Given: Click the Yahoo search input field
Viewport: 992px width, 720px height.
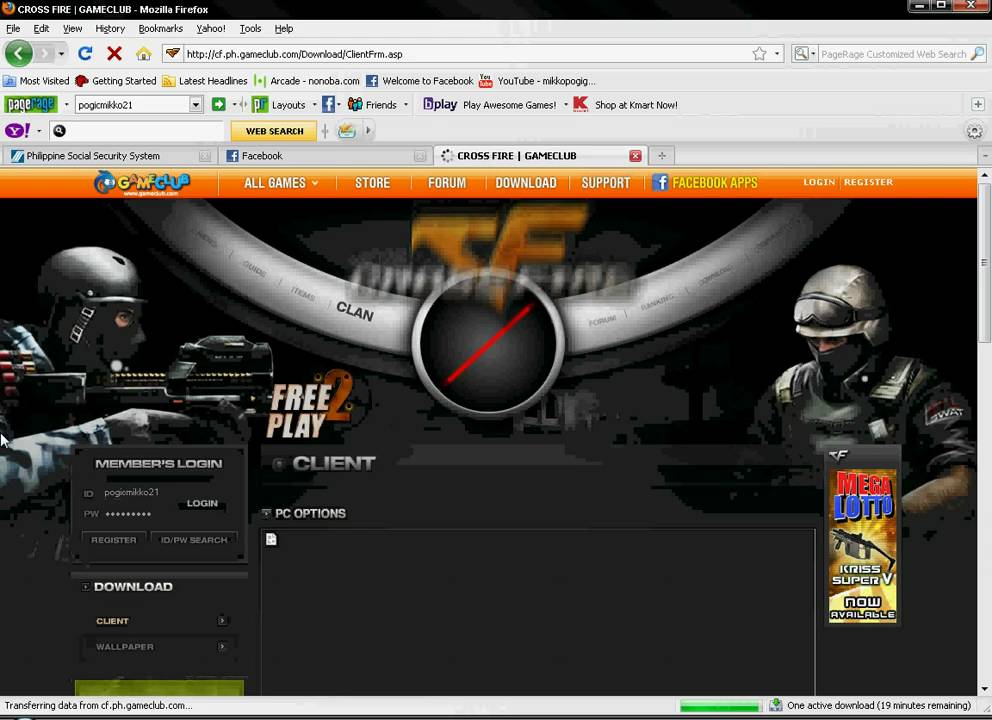Looking at the screenshot, I should pos(146,131).
